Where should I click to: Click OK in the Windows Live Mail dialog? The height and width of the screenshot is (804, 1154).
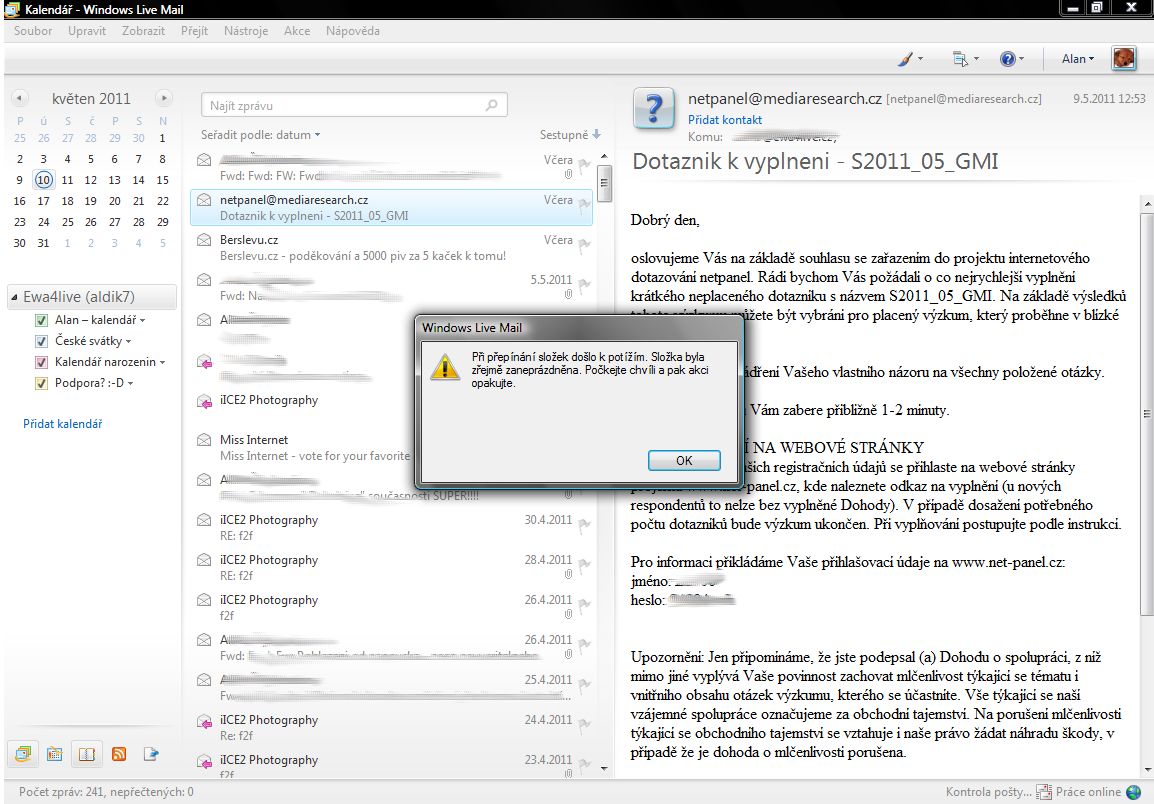684,460
